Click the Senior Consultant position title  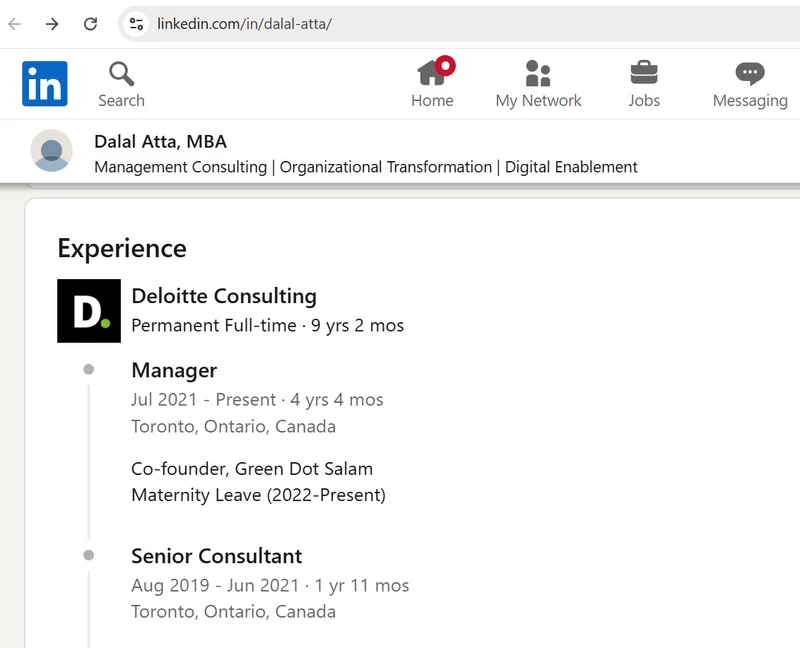pyautogui.click(x=216, y=556)
